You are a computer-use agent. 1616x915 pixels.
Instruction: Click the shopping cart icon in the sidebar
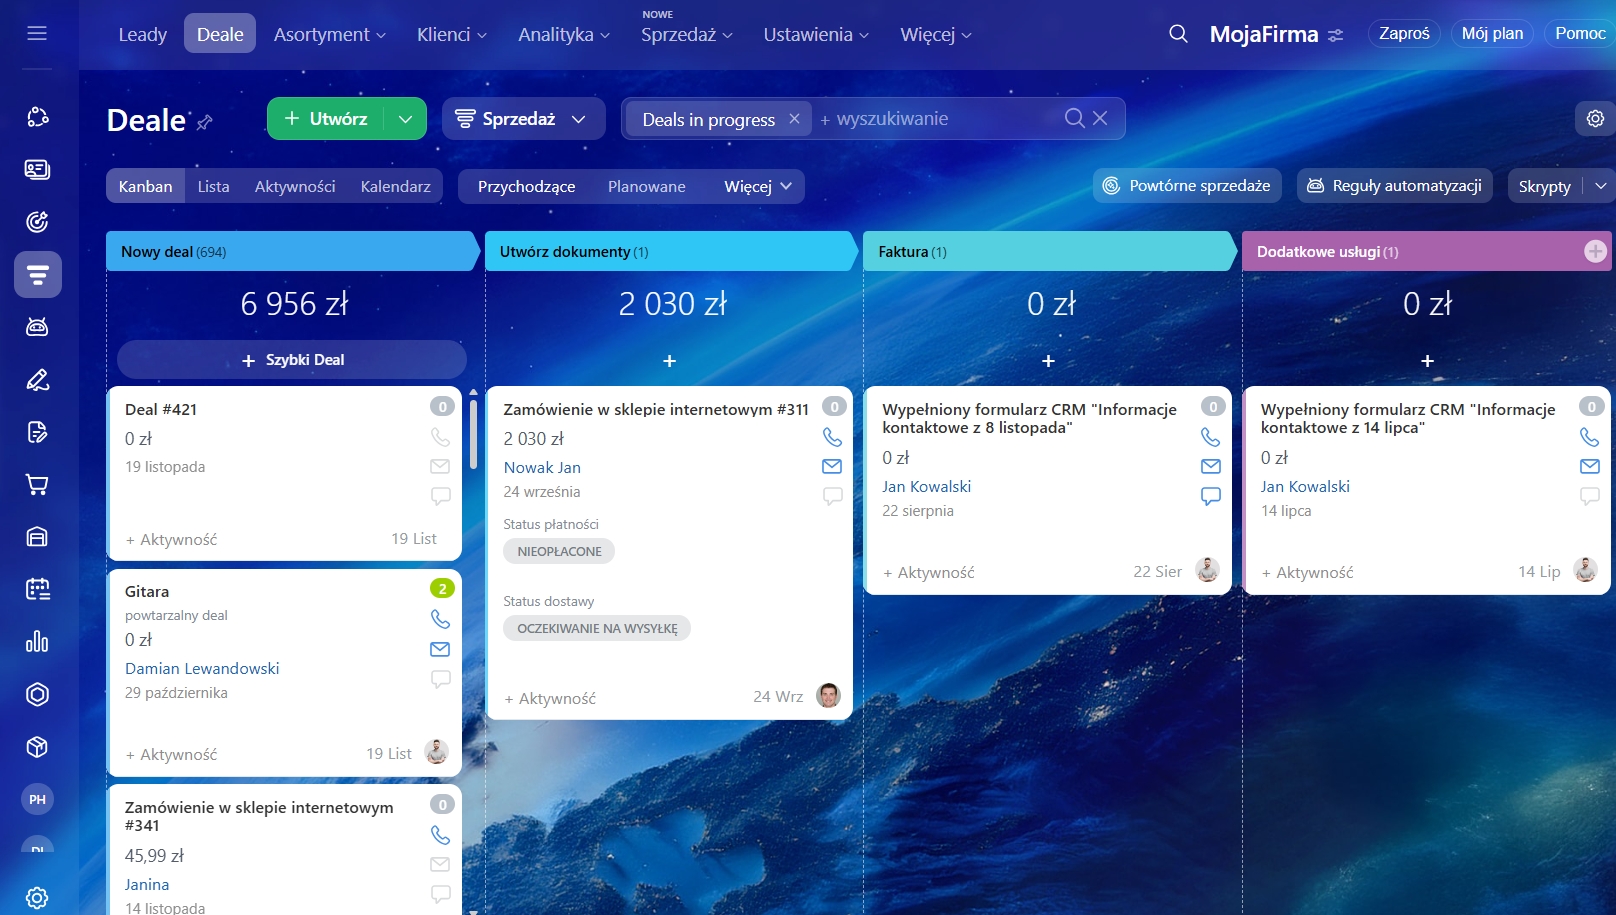pyautogui.click(x=37, y=485)
